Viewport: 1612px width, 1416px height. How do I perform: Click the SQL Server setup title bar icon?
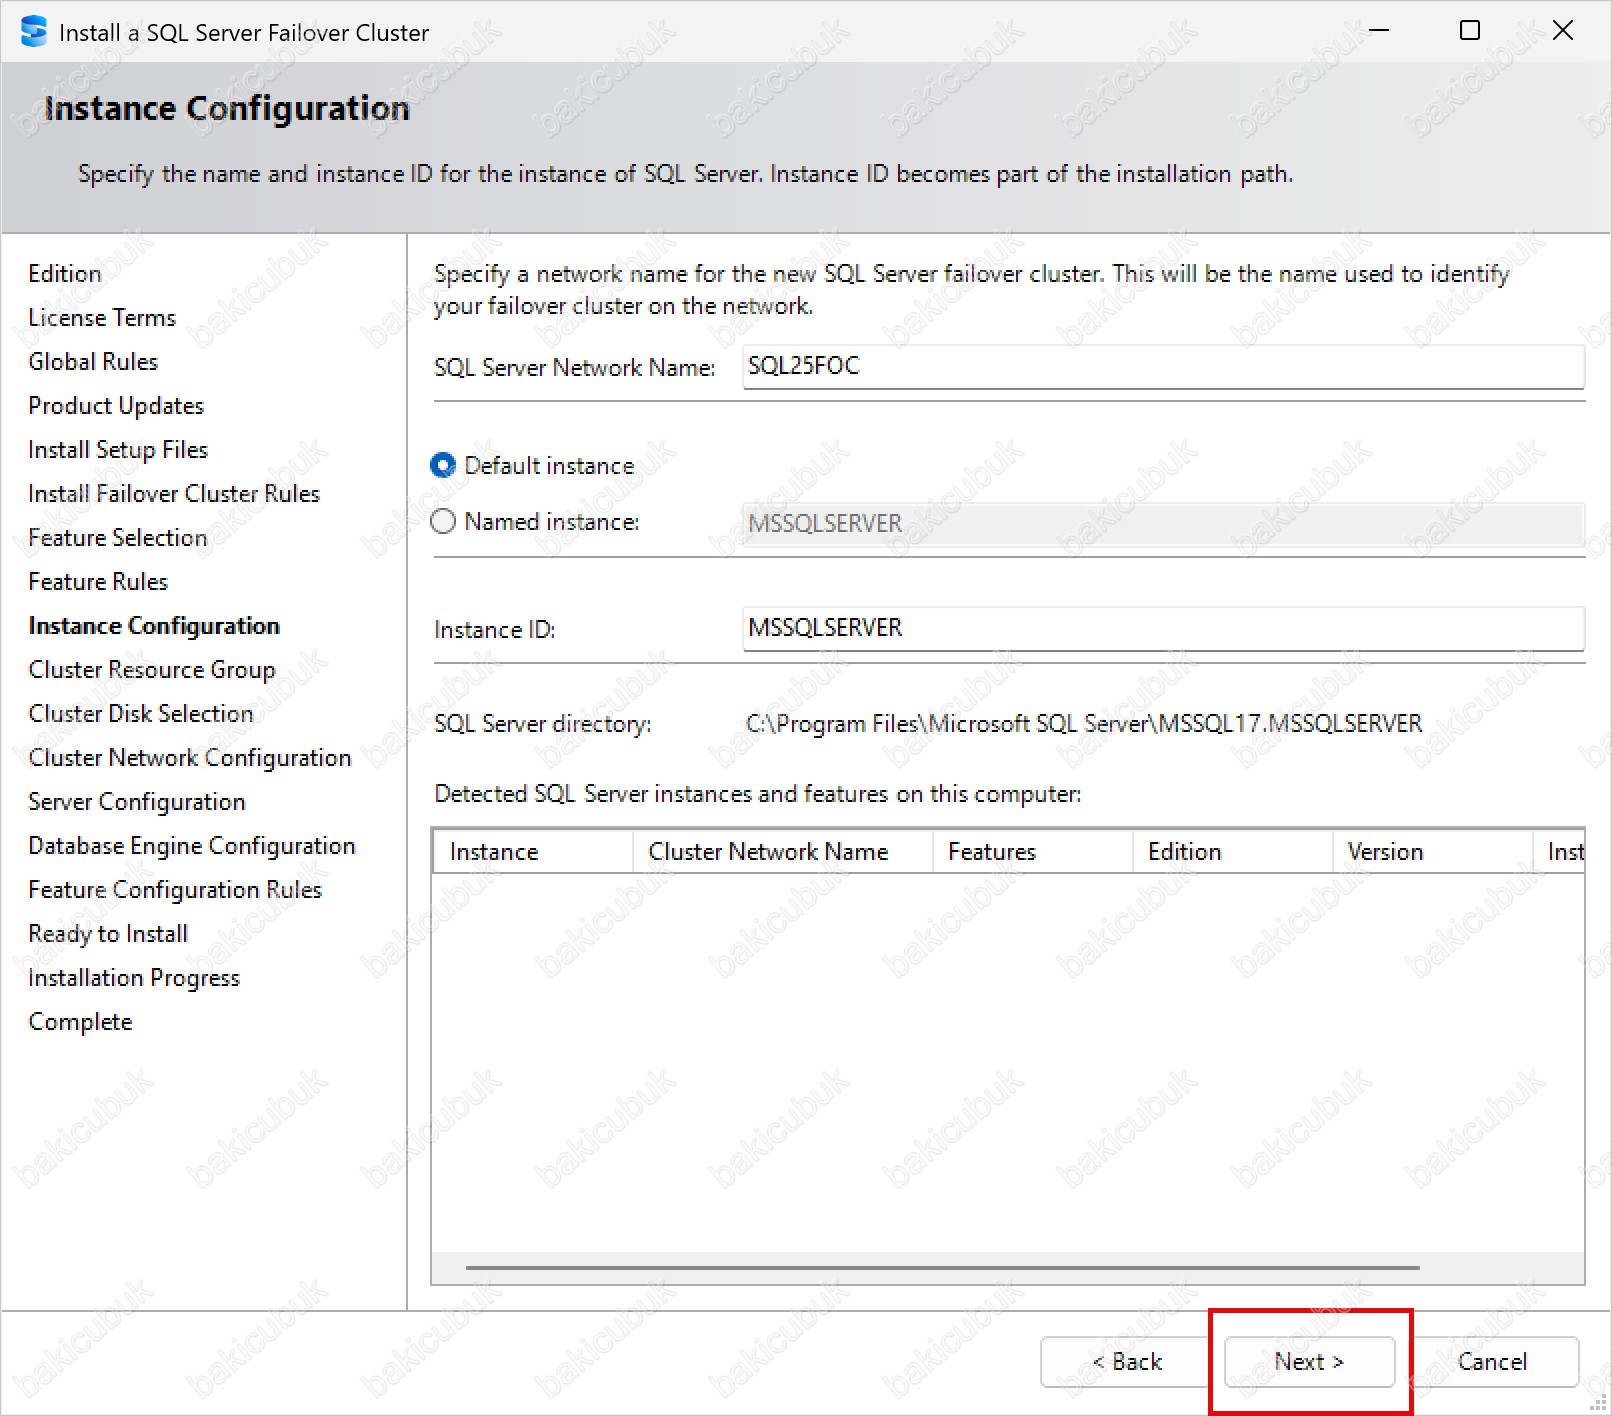click(33, 32)
